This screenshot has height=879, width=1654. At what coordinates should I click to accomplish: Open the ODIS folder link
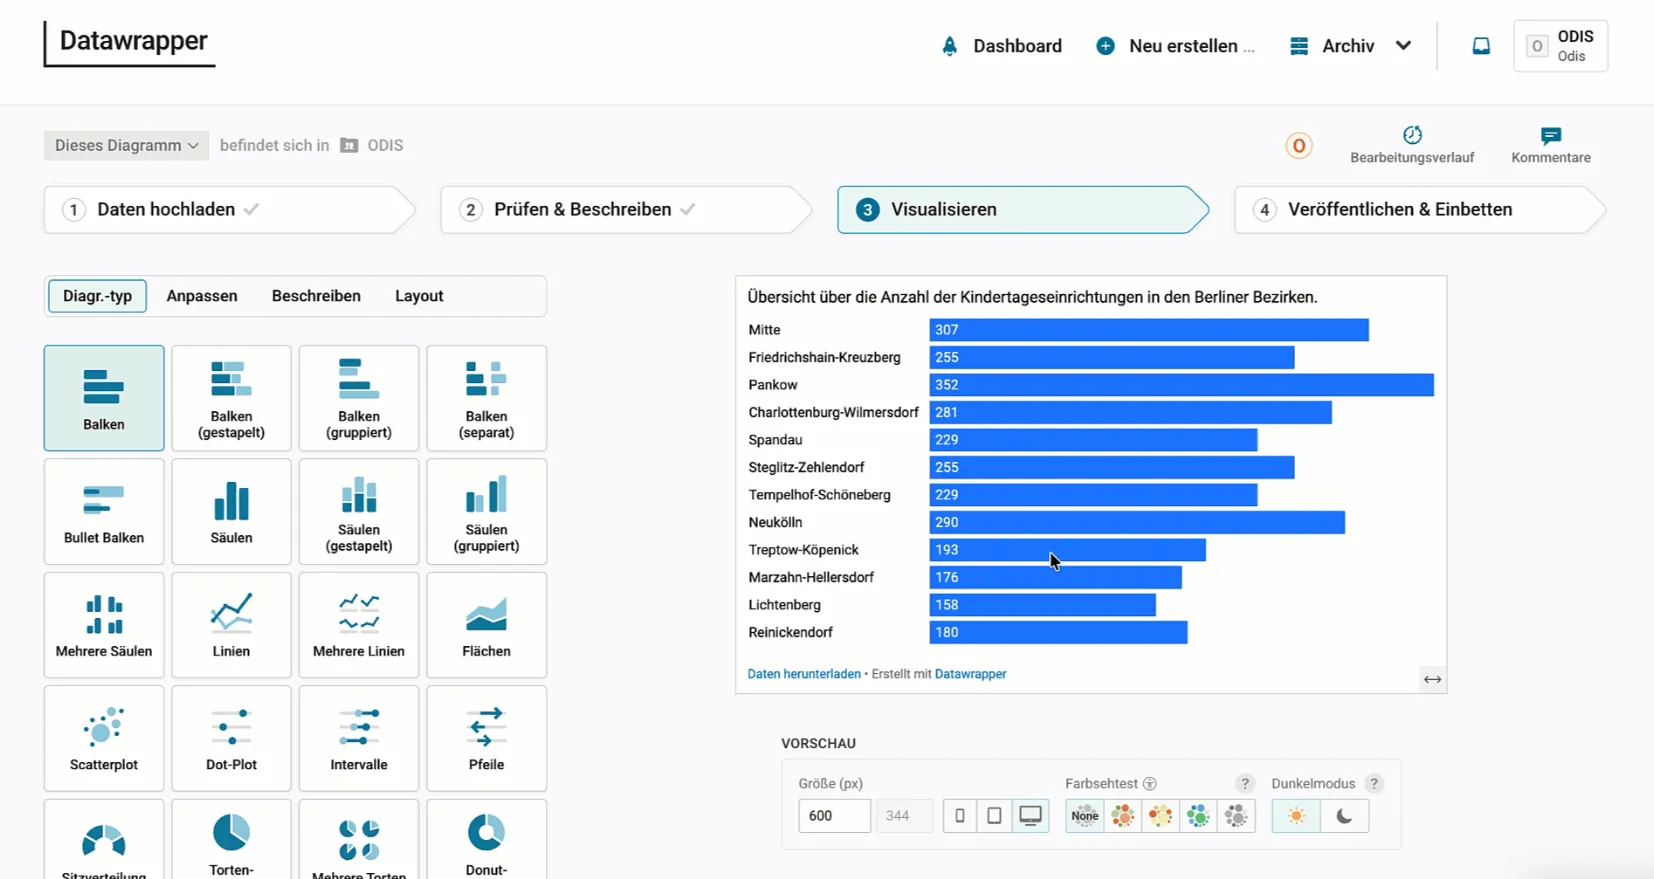pos(372,146)
